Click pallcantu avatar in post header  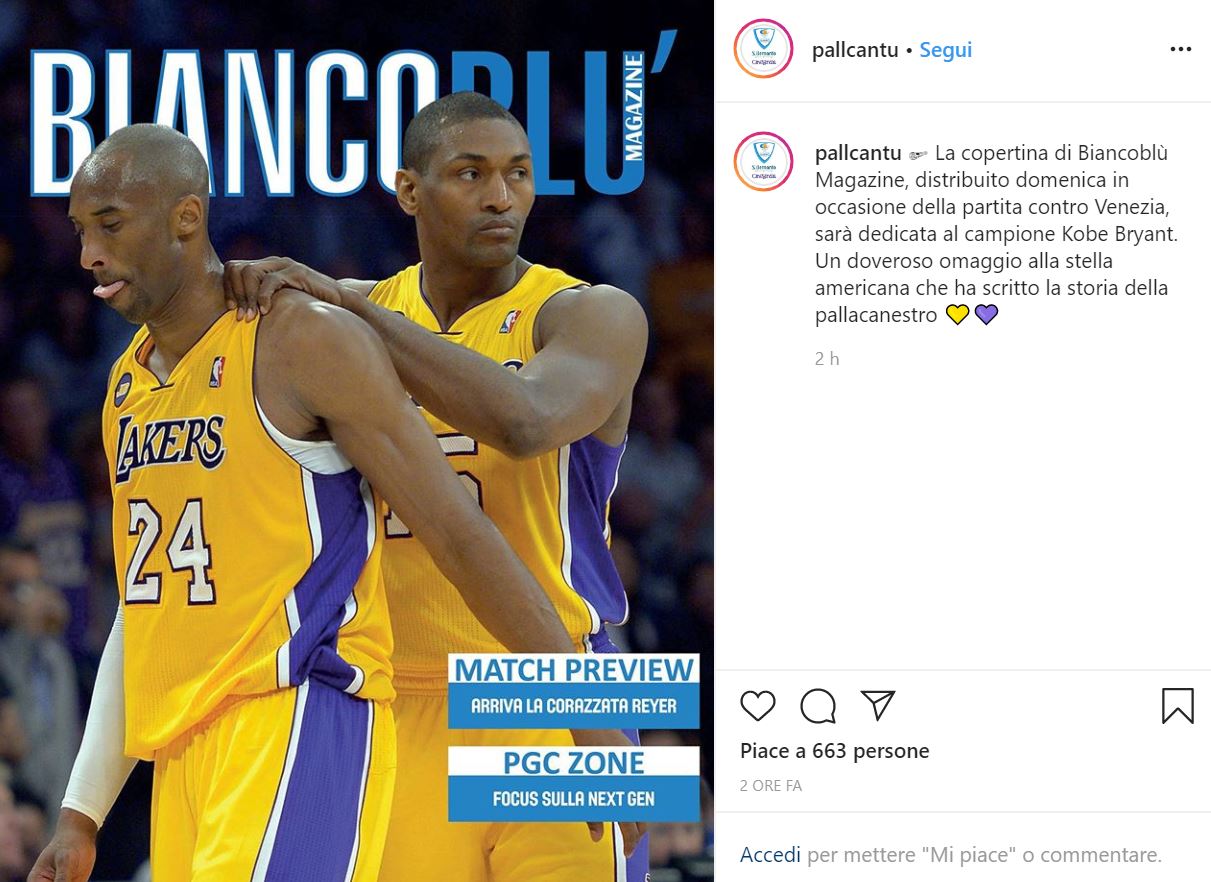(763, 49)
